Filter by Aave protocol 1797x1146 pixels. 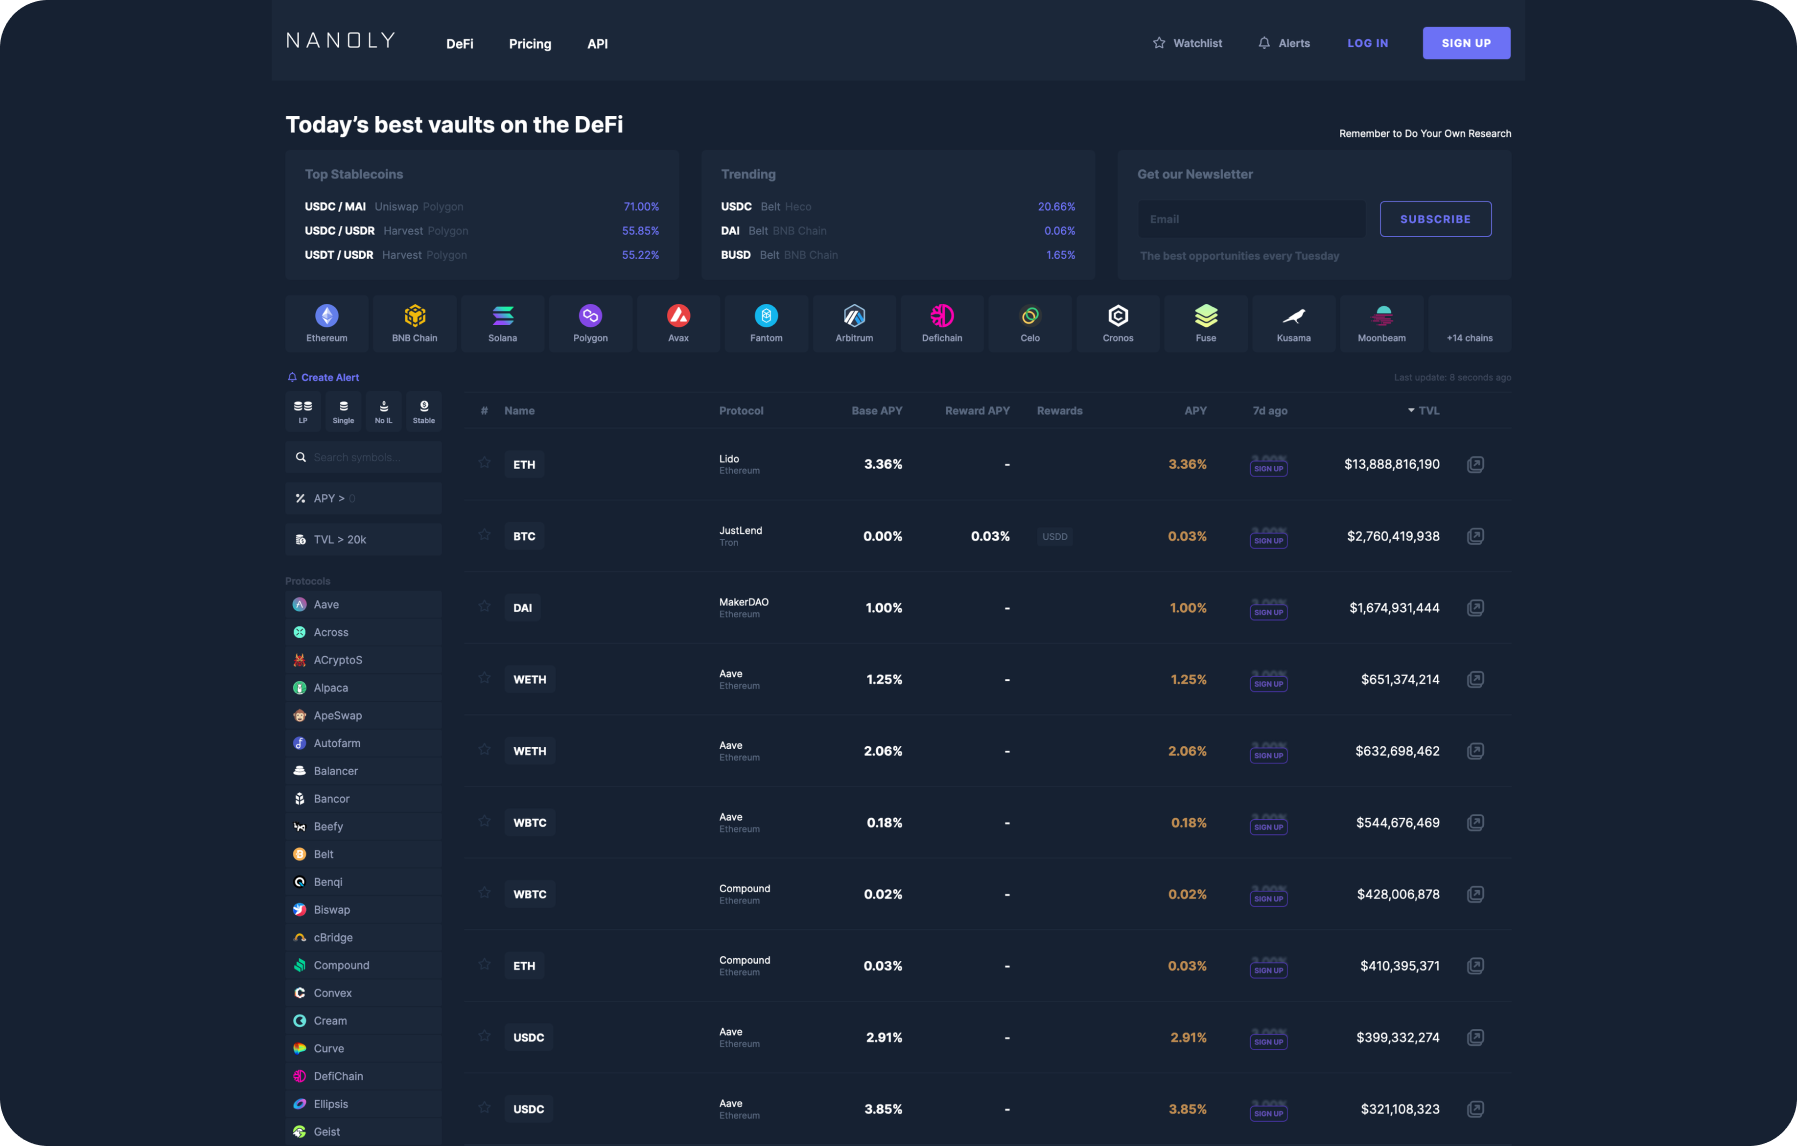click(x=363, y=605)
